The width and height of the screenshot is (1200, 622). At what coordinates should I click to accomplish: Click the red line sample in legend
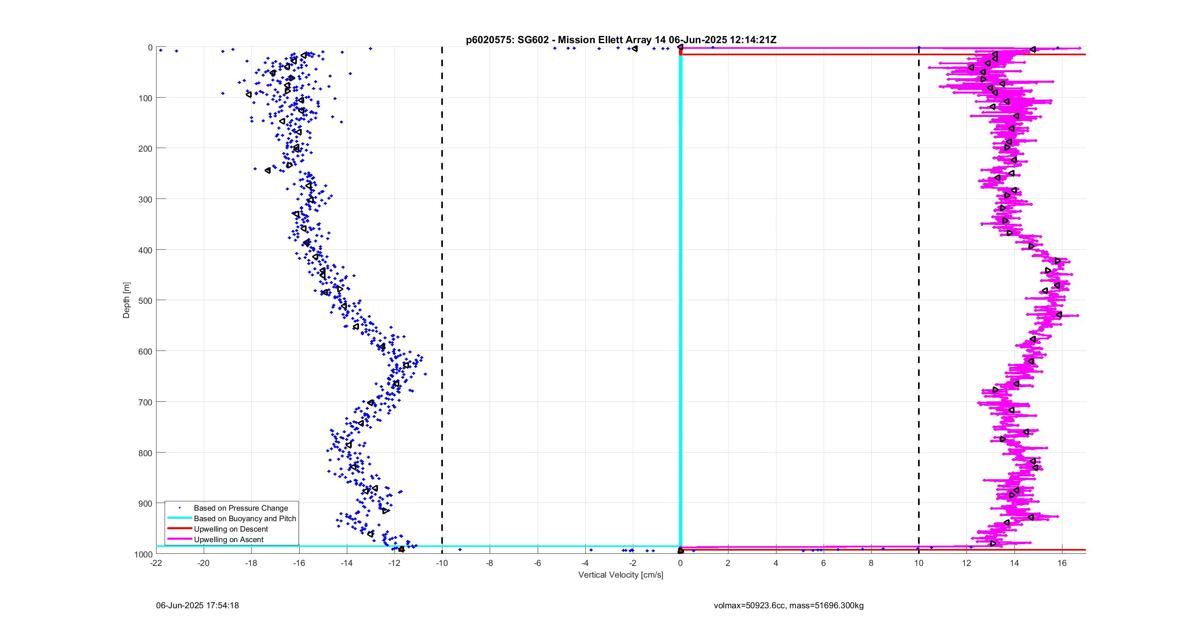pyautogui.click(x=178, y=529)
